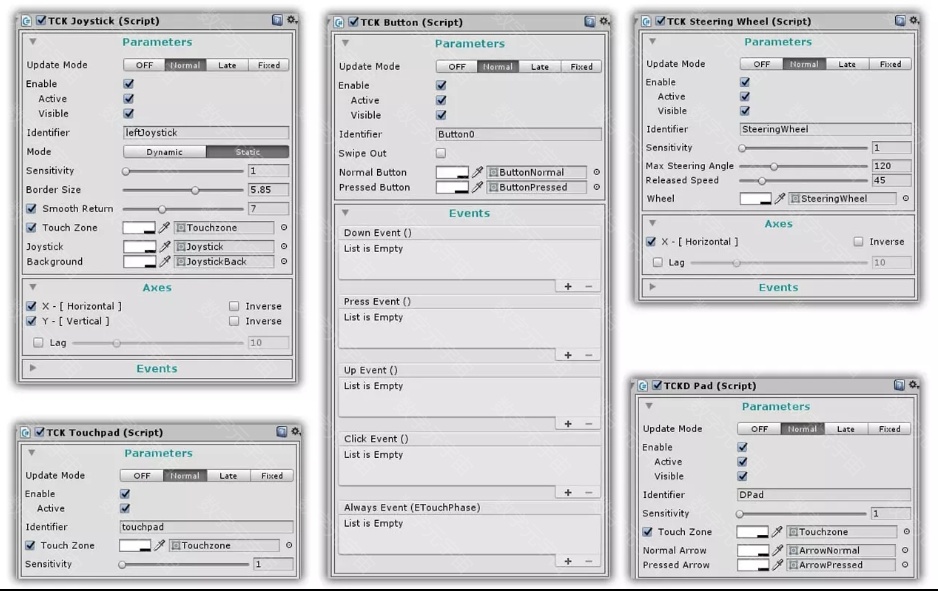
Task: Click eyedropper beside Normal Button color
Action: coord(477,172)
